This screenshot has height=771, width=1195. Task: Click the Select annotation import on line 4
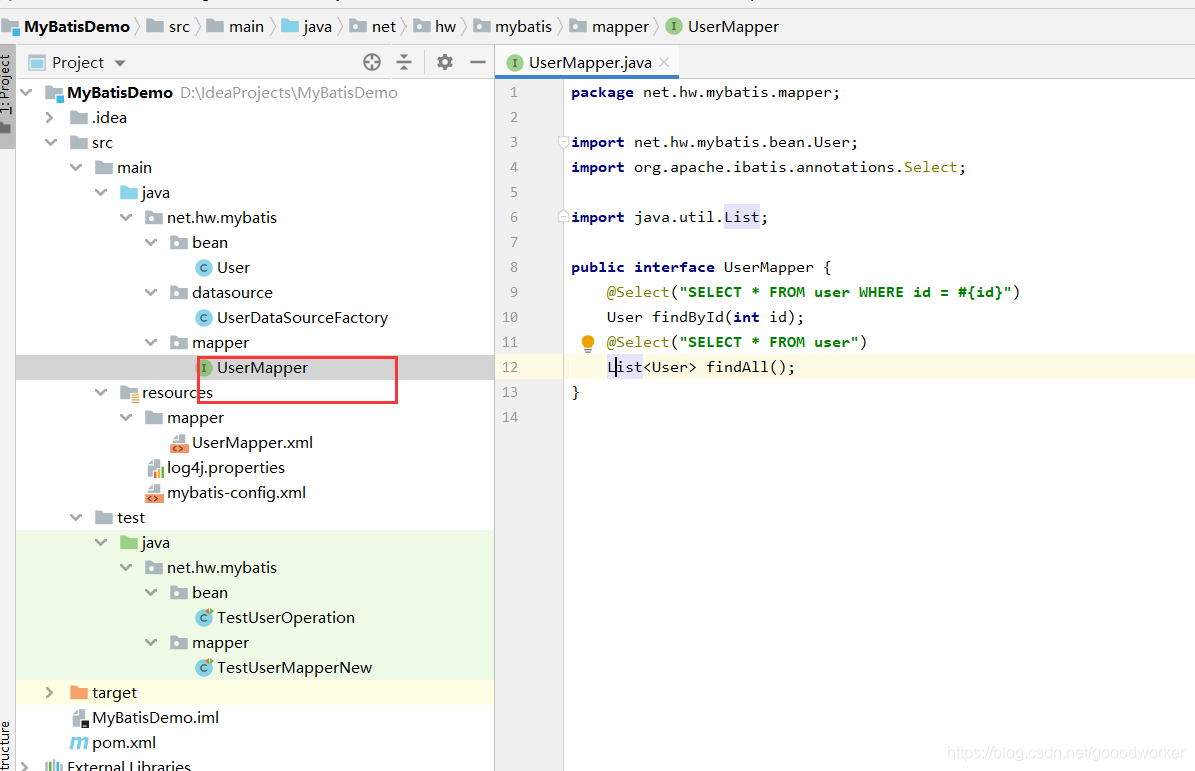pos(930,167)
